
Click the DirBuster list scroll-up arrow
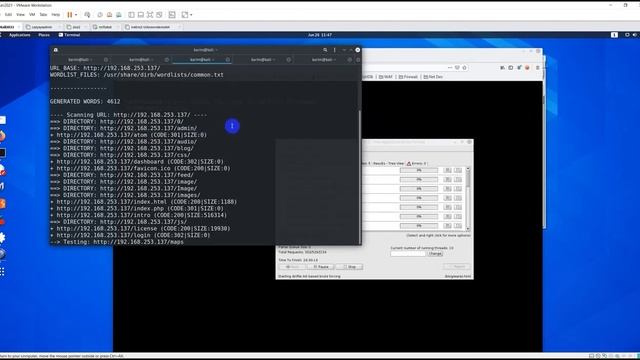coord(468,169)
